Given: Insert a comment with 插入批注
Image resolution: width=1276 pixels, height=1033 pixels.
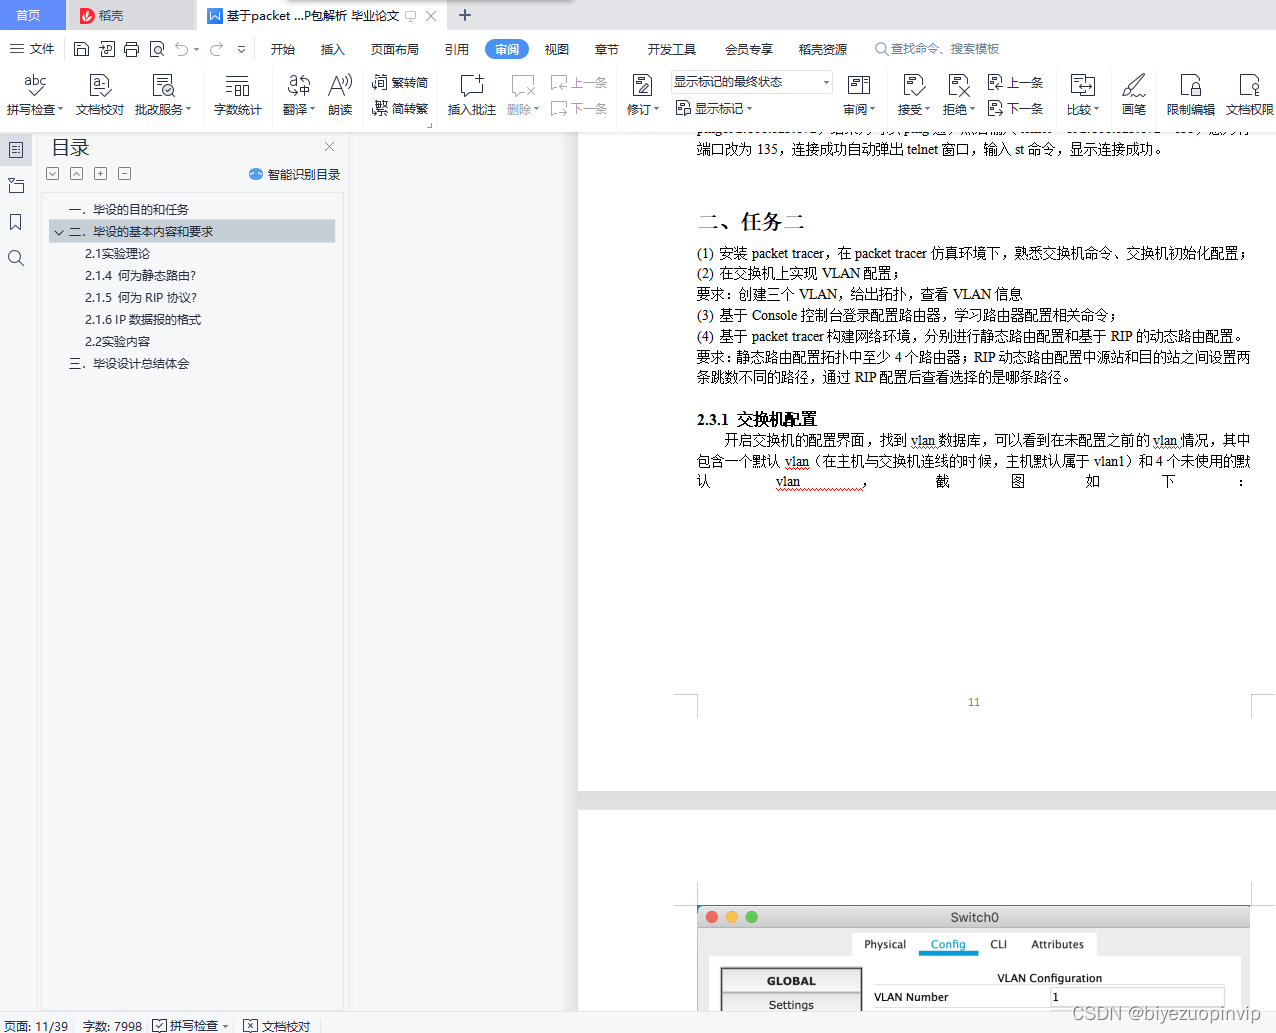Looking at the screenshot, I should (x=470, y=95).
